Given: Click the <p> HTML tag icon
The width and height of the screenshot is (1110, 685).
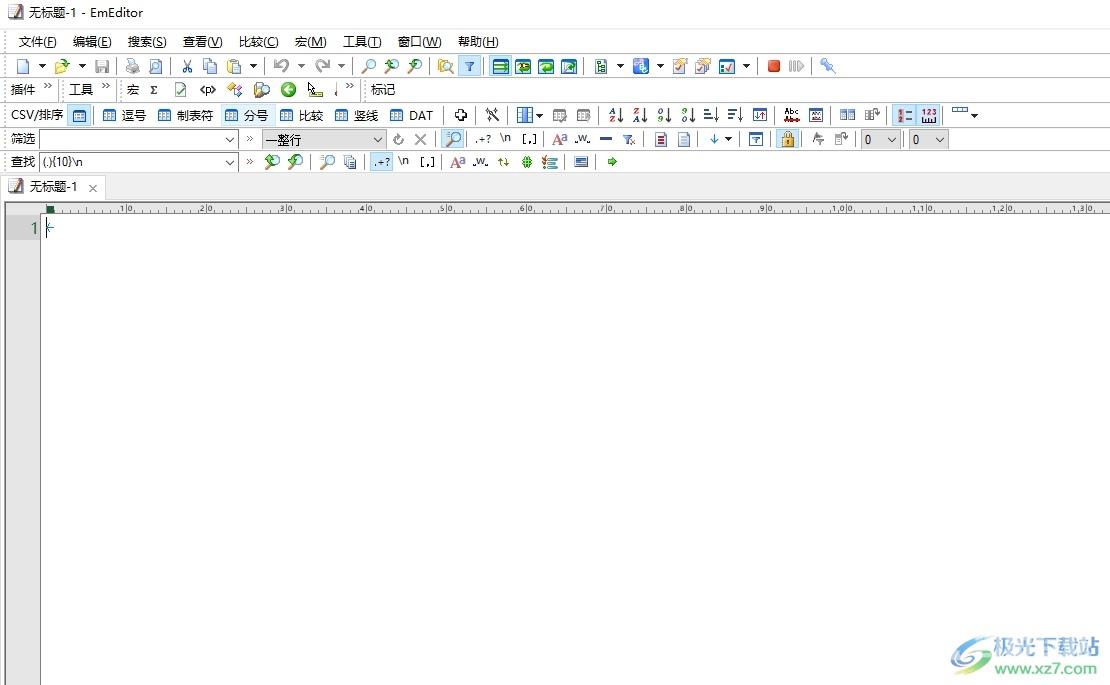Looking at the screenshot, I should [x=207, y=90].
